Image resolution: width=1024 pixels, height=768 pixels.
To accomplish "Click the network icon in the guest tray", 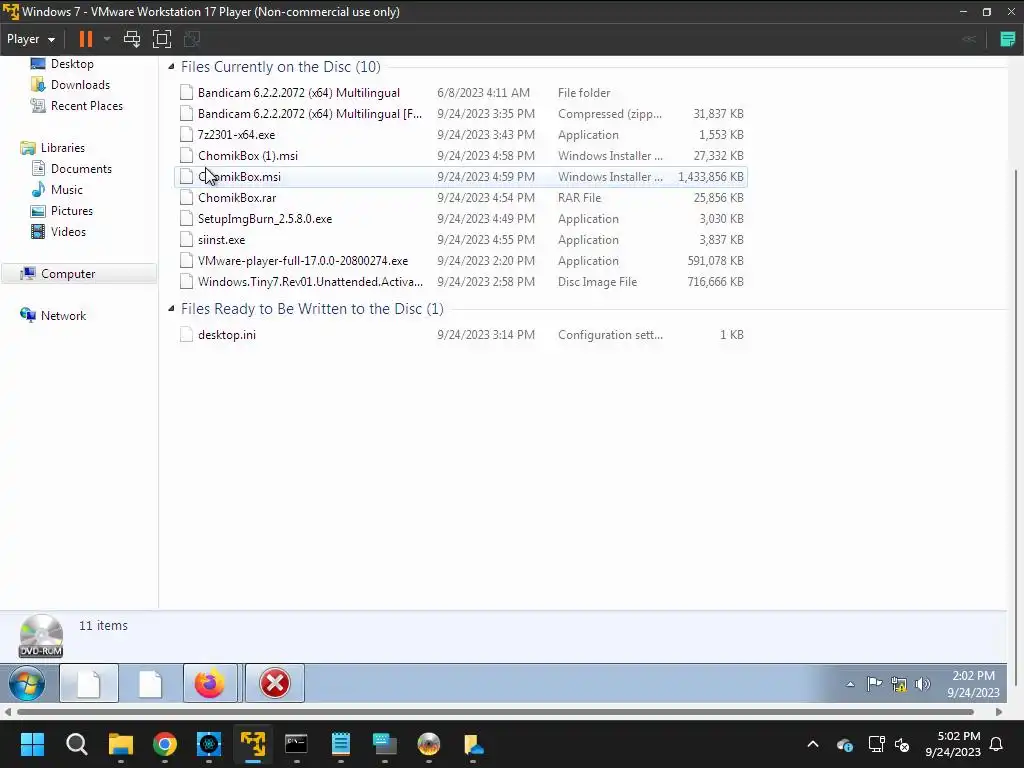I will point(899,684).
